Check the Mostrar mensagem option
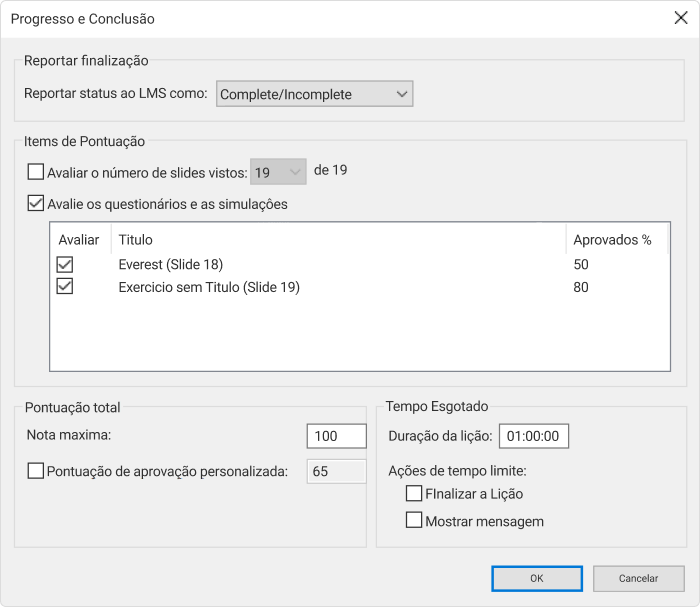Screen dimensions: 700x607 coord(414,520)
